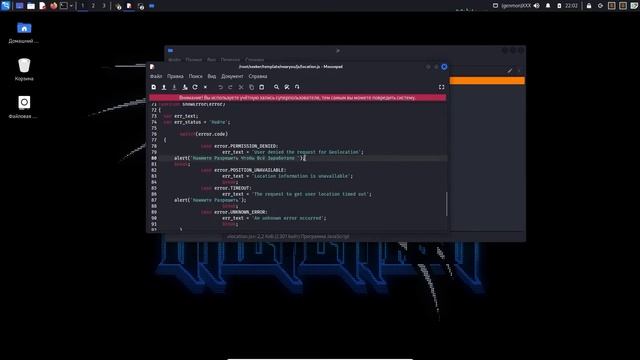This screenshot has width=640, height=360.
Task: Open the Файл menu
Action: (156, 76)
